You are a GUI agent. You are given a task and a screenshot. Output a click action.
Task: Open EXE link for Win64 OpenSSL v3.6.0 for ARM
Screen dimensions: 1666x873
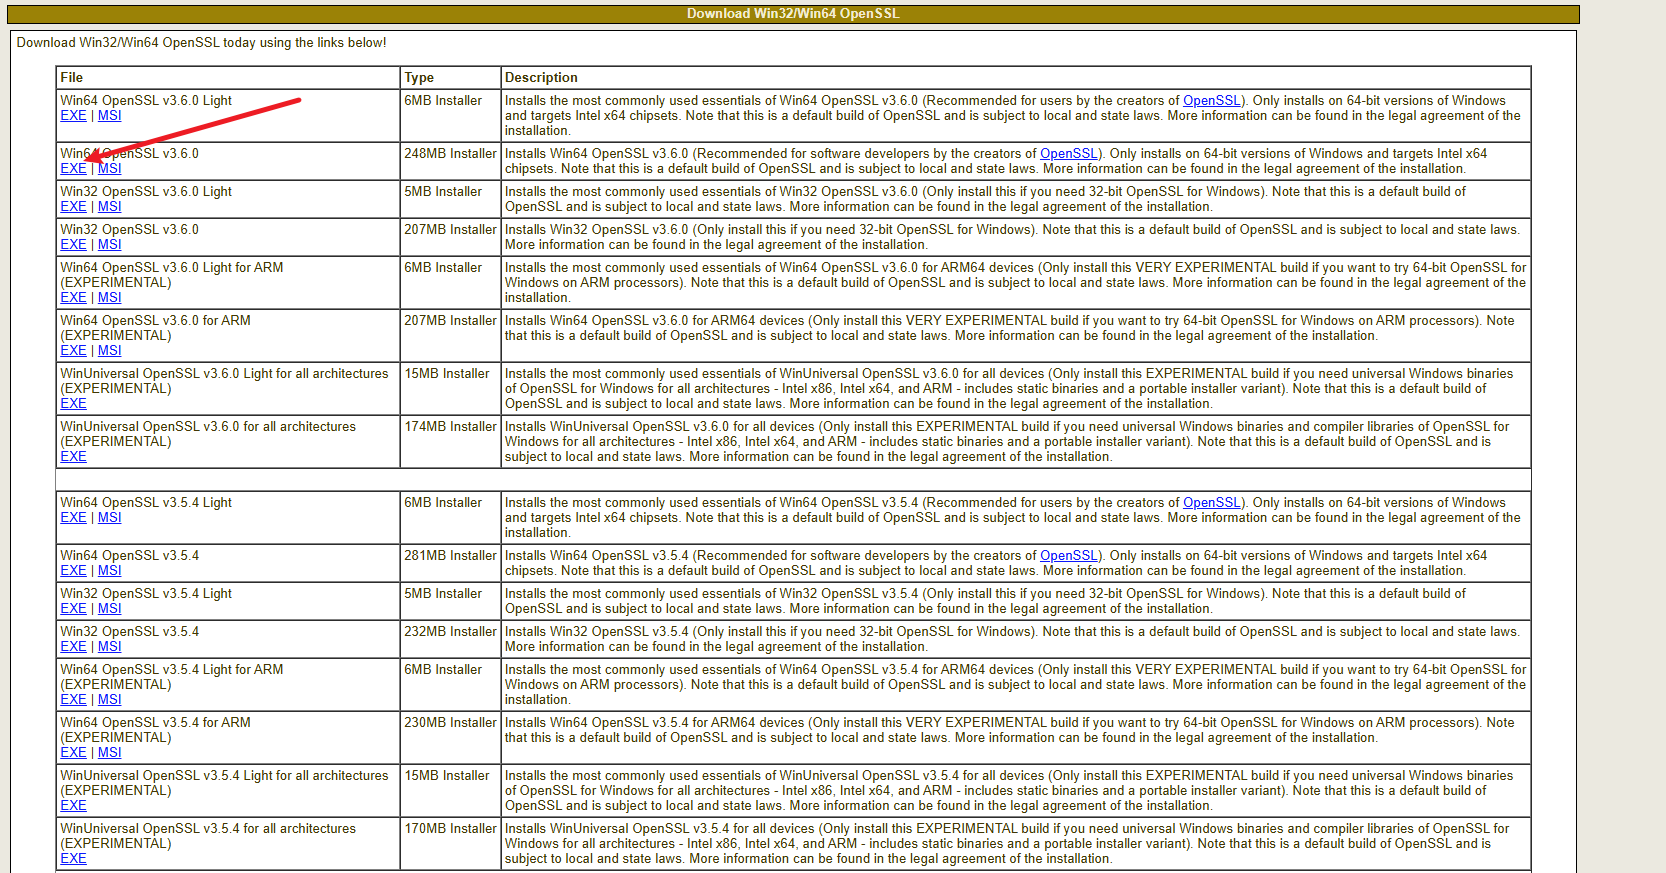click(x=73, y=351)
